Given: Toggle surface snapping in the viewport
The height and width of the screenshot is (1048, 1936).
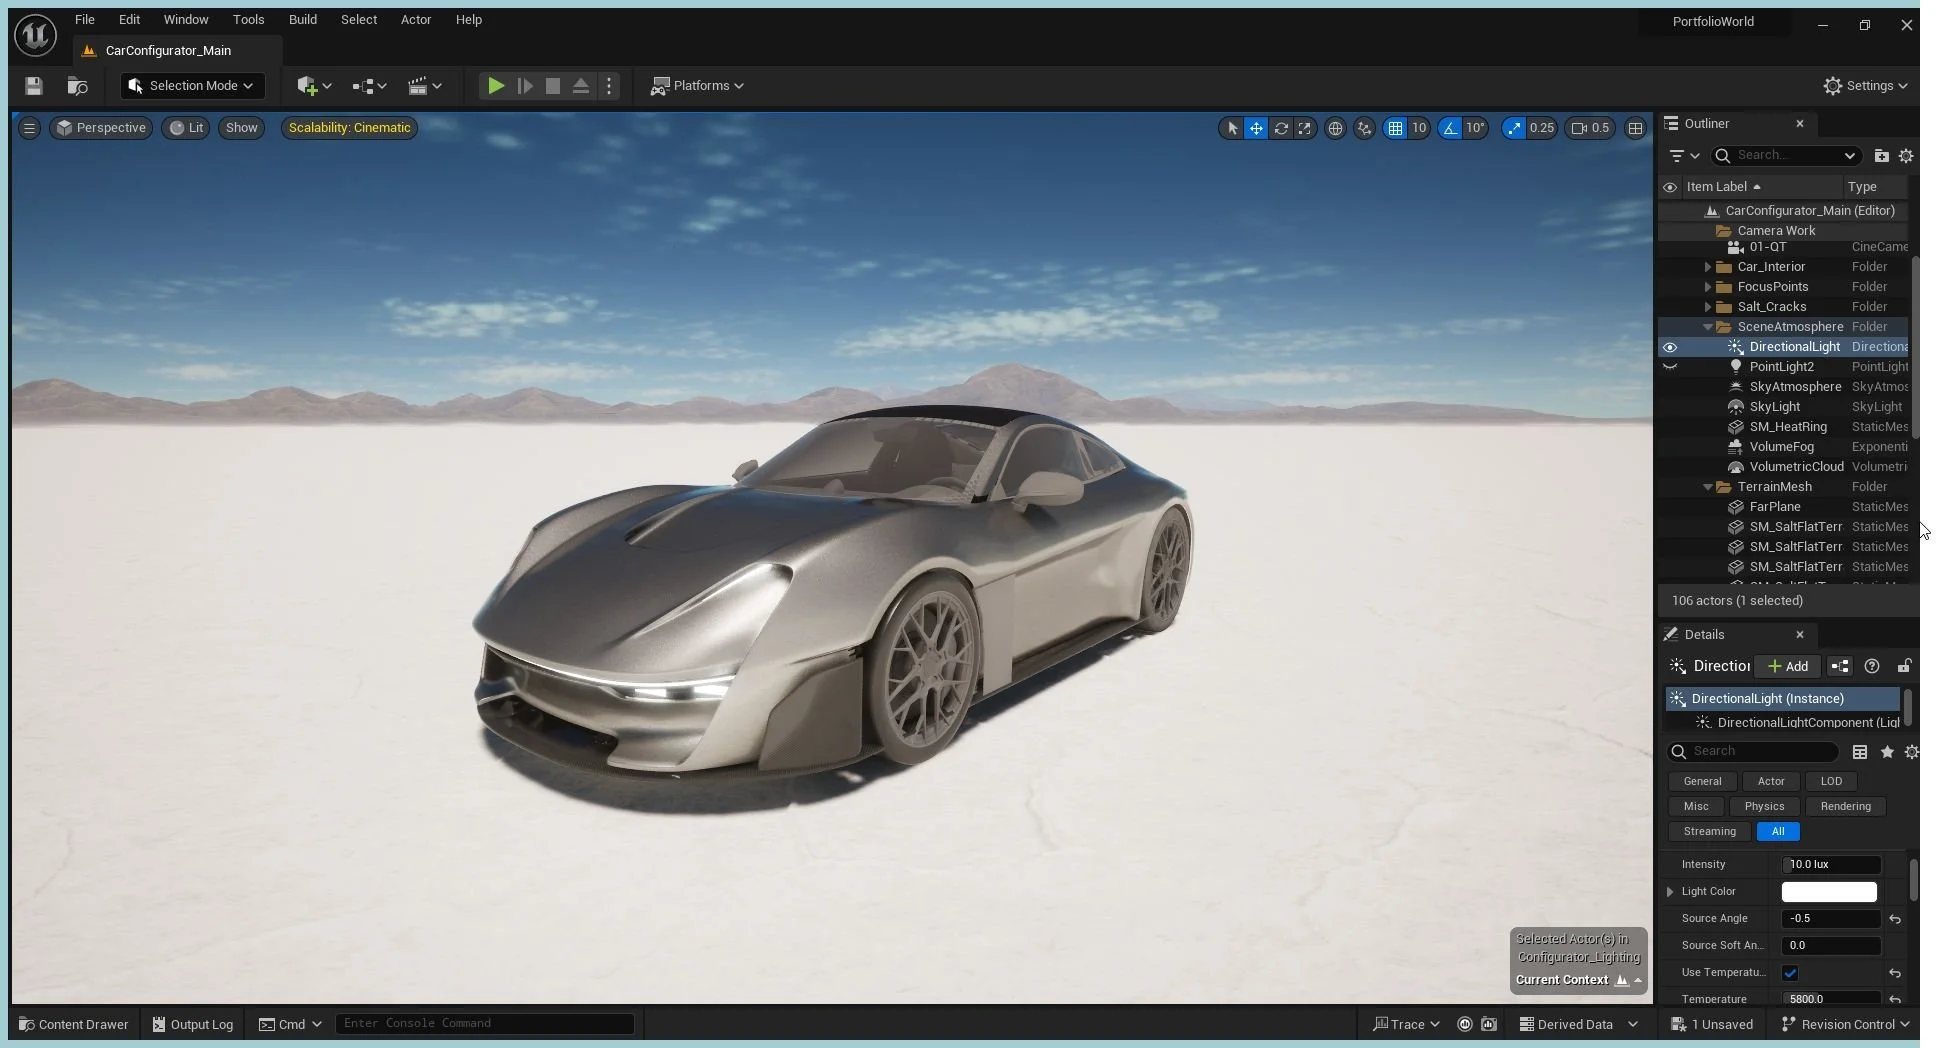Looking at the screenshot, I should coord(1364,128).
